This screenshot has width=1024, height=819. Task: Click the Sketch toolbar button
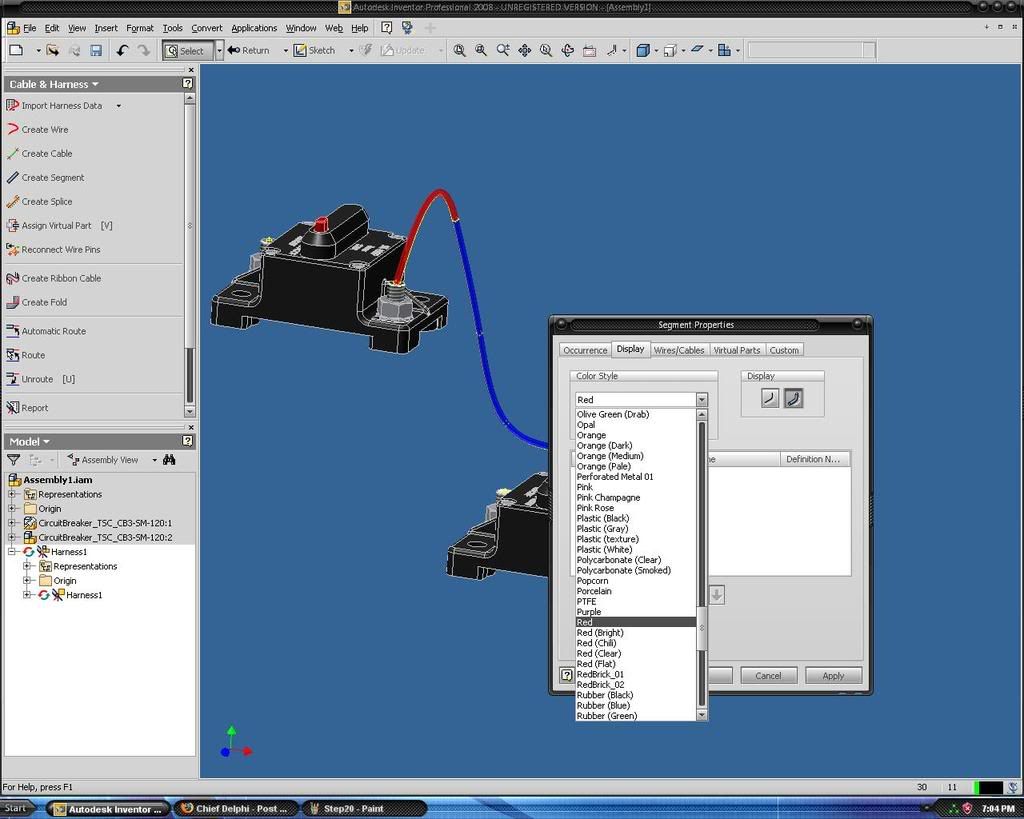(315, 50)
